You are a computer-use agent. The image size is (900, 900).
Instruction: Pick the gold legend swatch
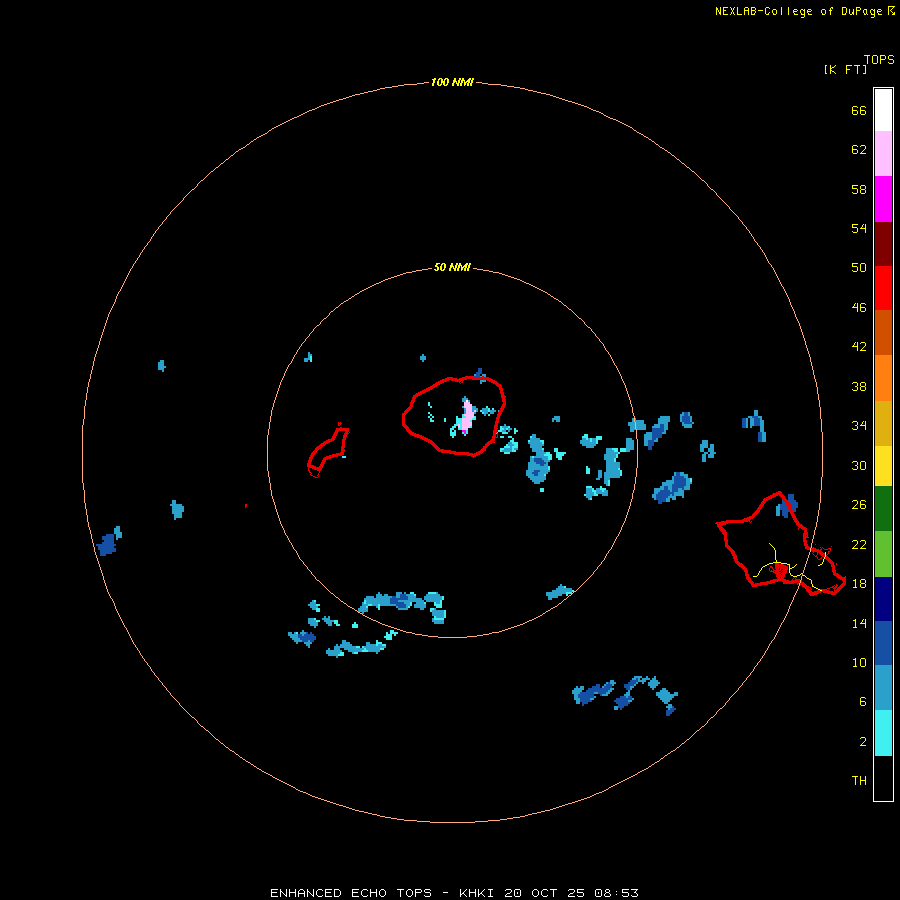883,423
